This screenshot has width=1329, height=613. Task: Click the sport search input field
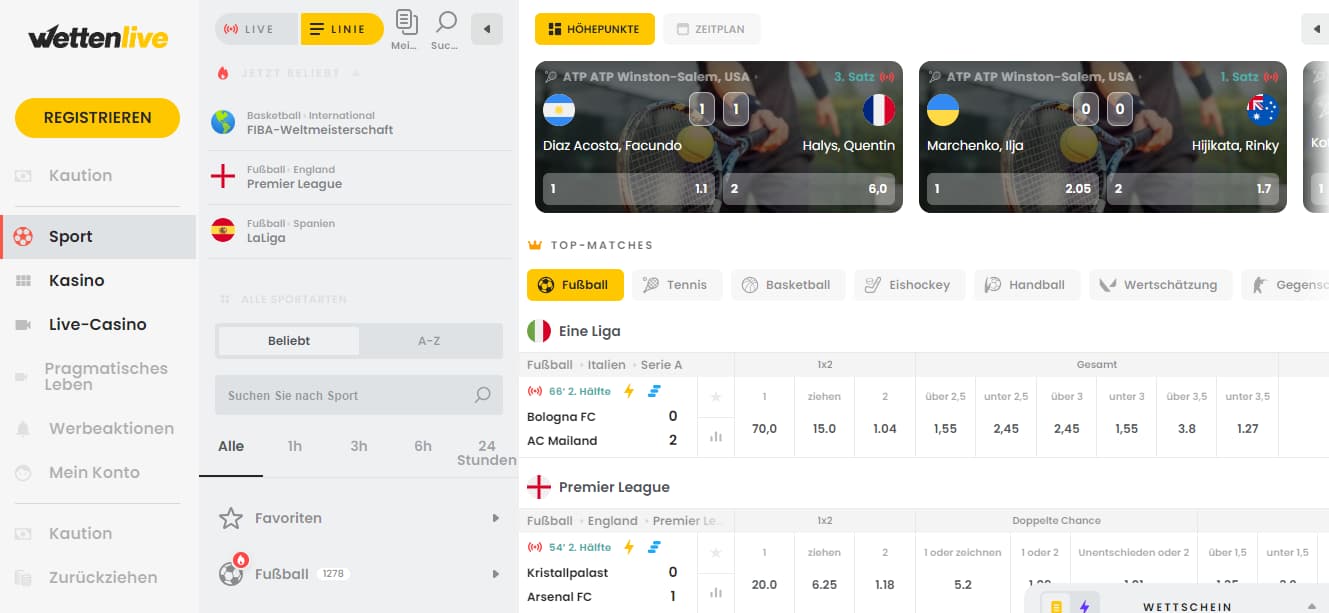point(345,395)
